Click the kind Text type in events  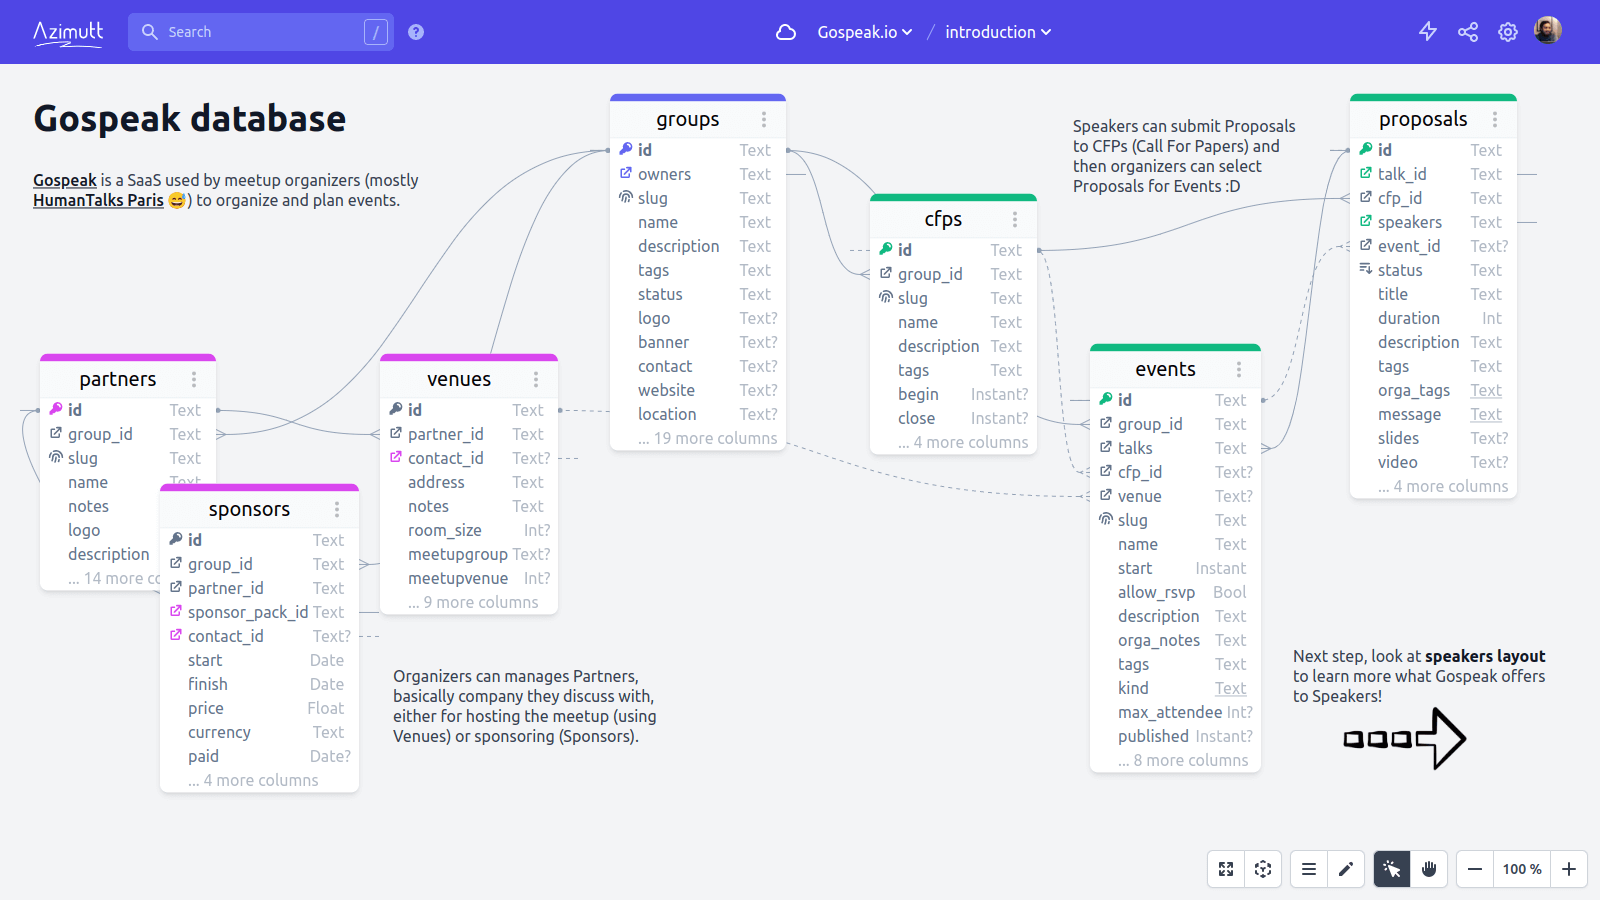click(1230, 688)
